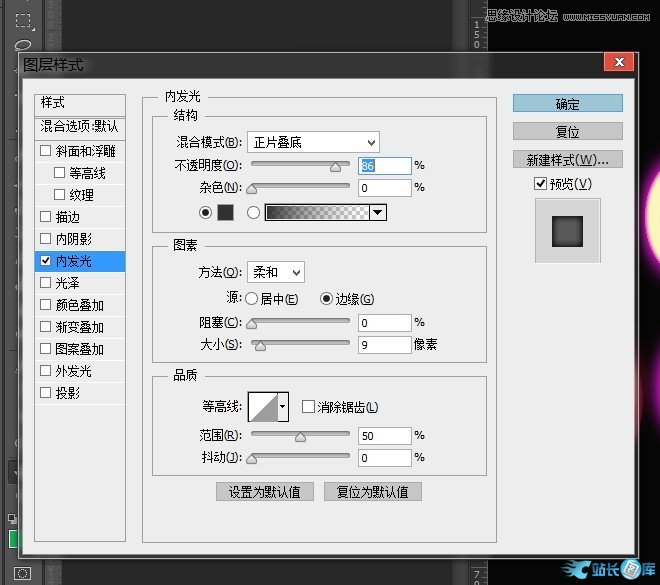Select 外发光 in the styles list
Viewport: 660px width, 585px height.
73,371
